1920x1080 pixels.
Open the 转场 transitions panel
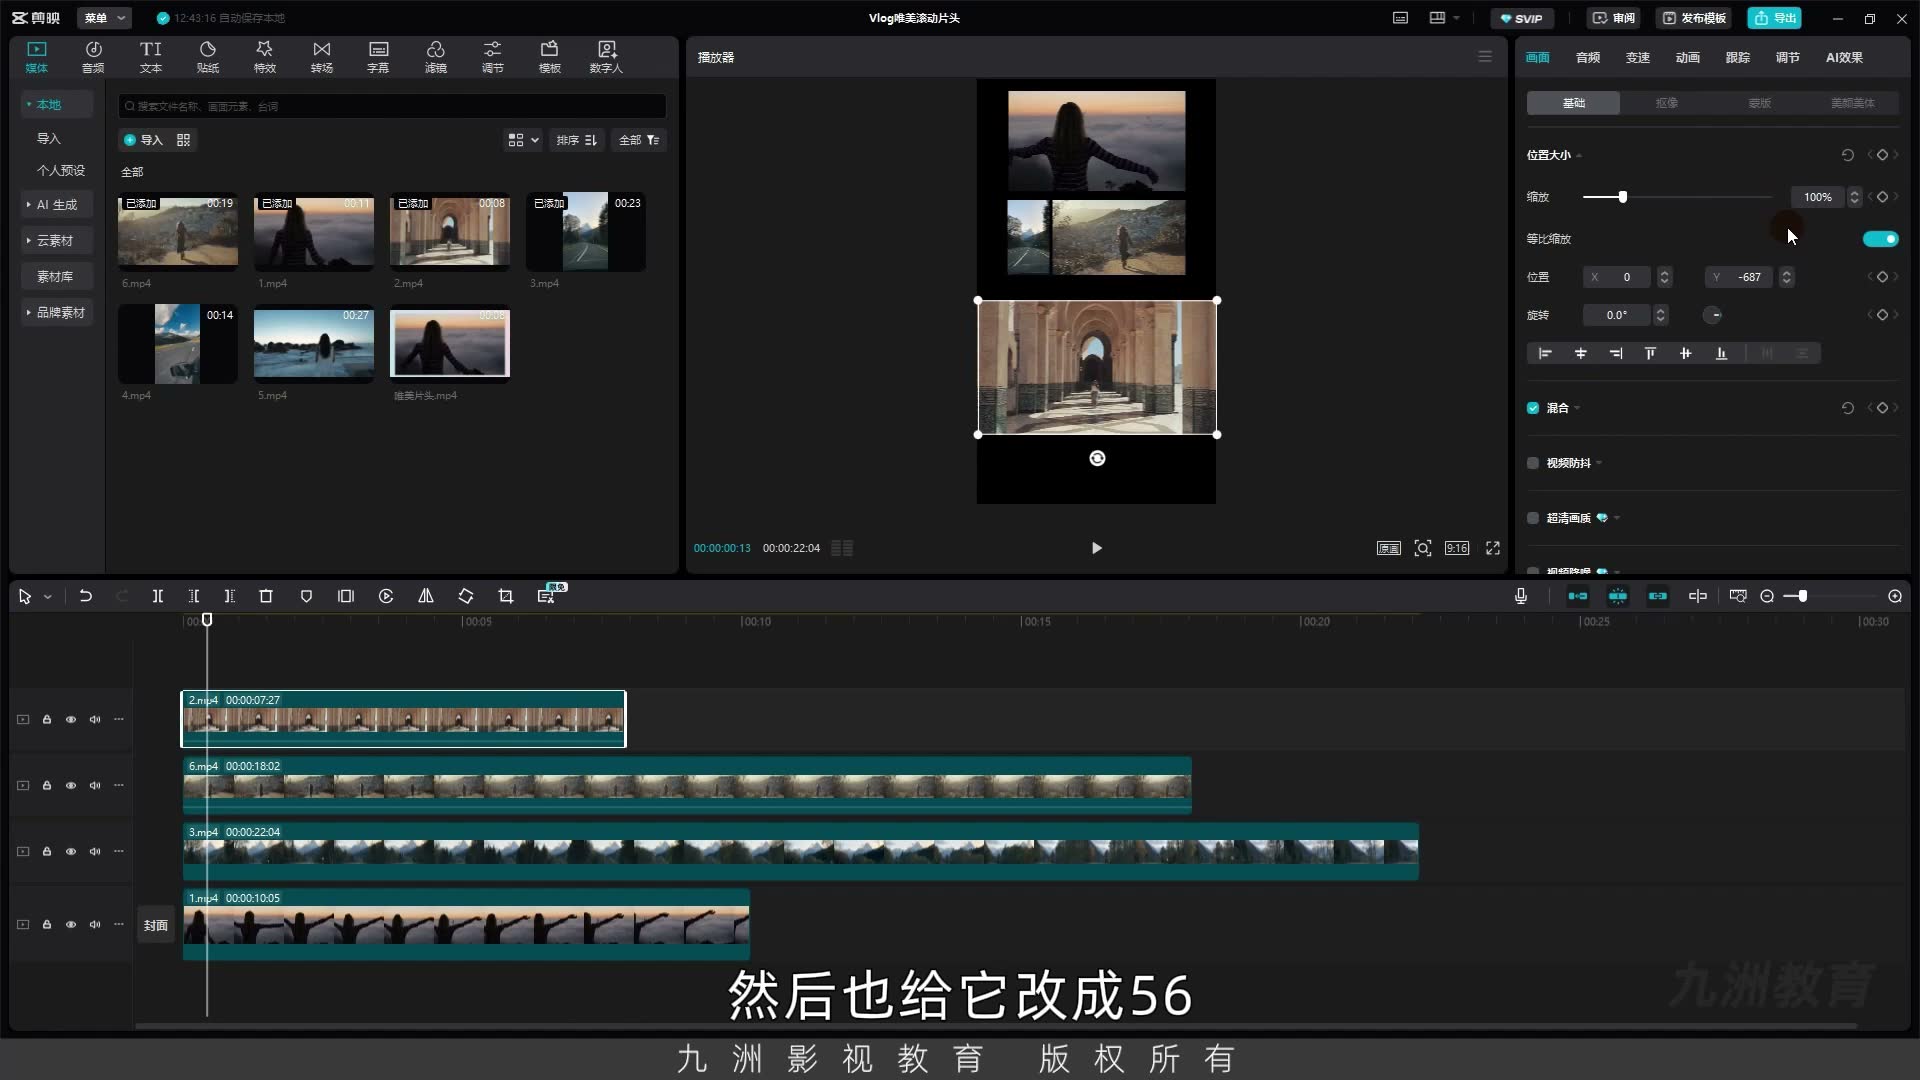[322, 57]
